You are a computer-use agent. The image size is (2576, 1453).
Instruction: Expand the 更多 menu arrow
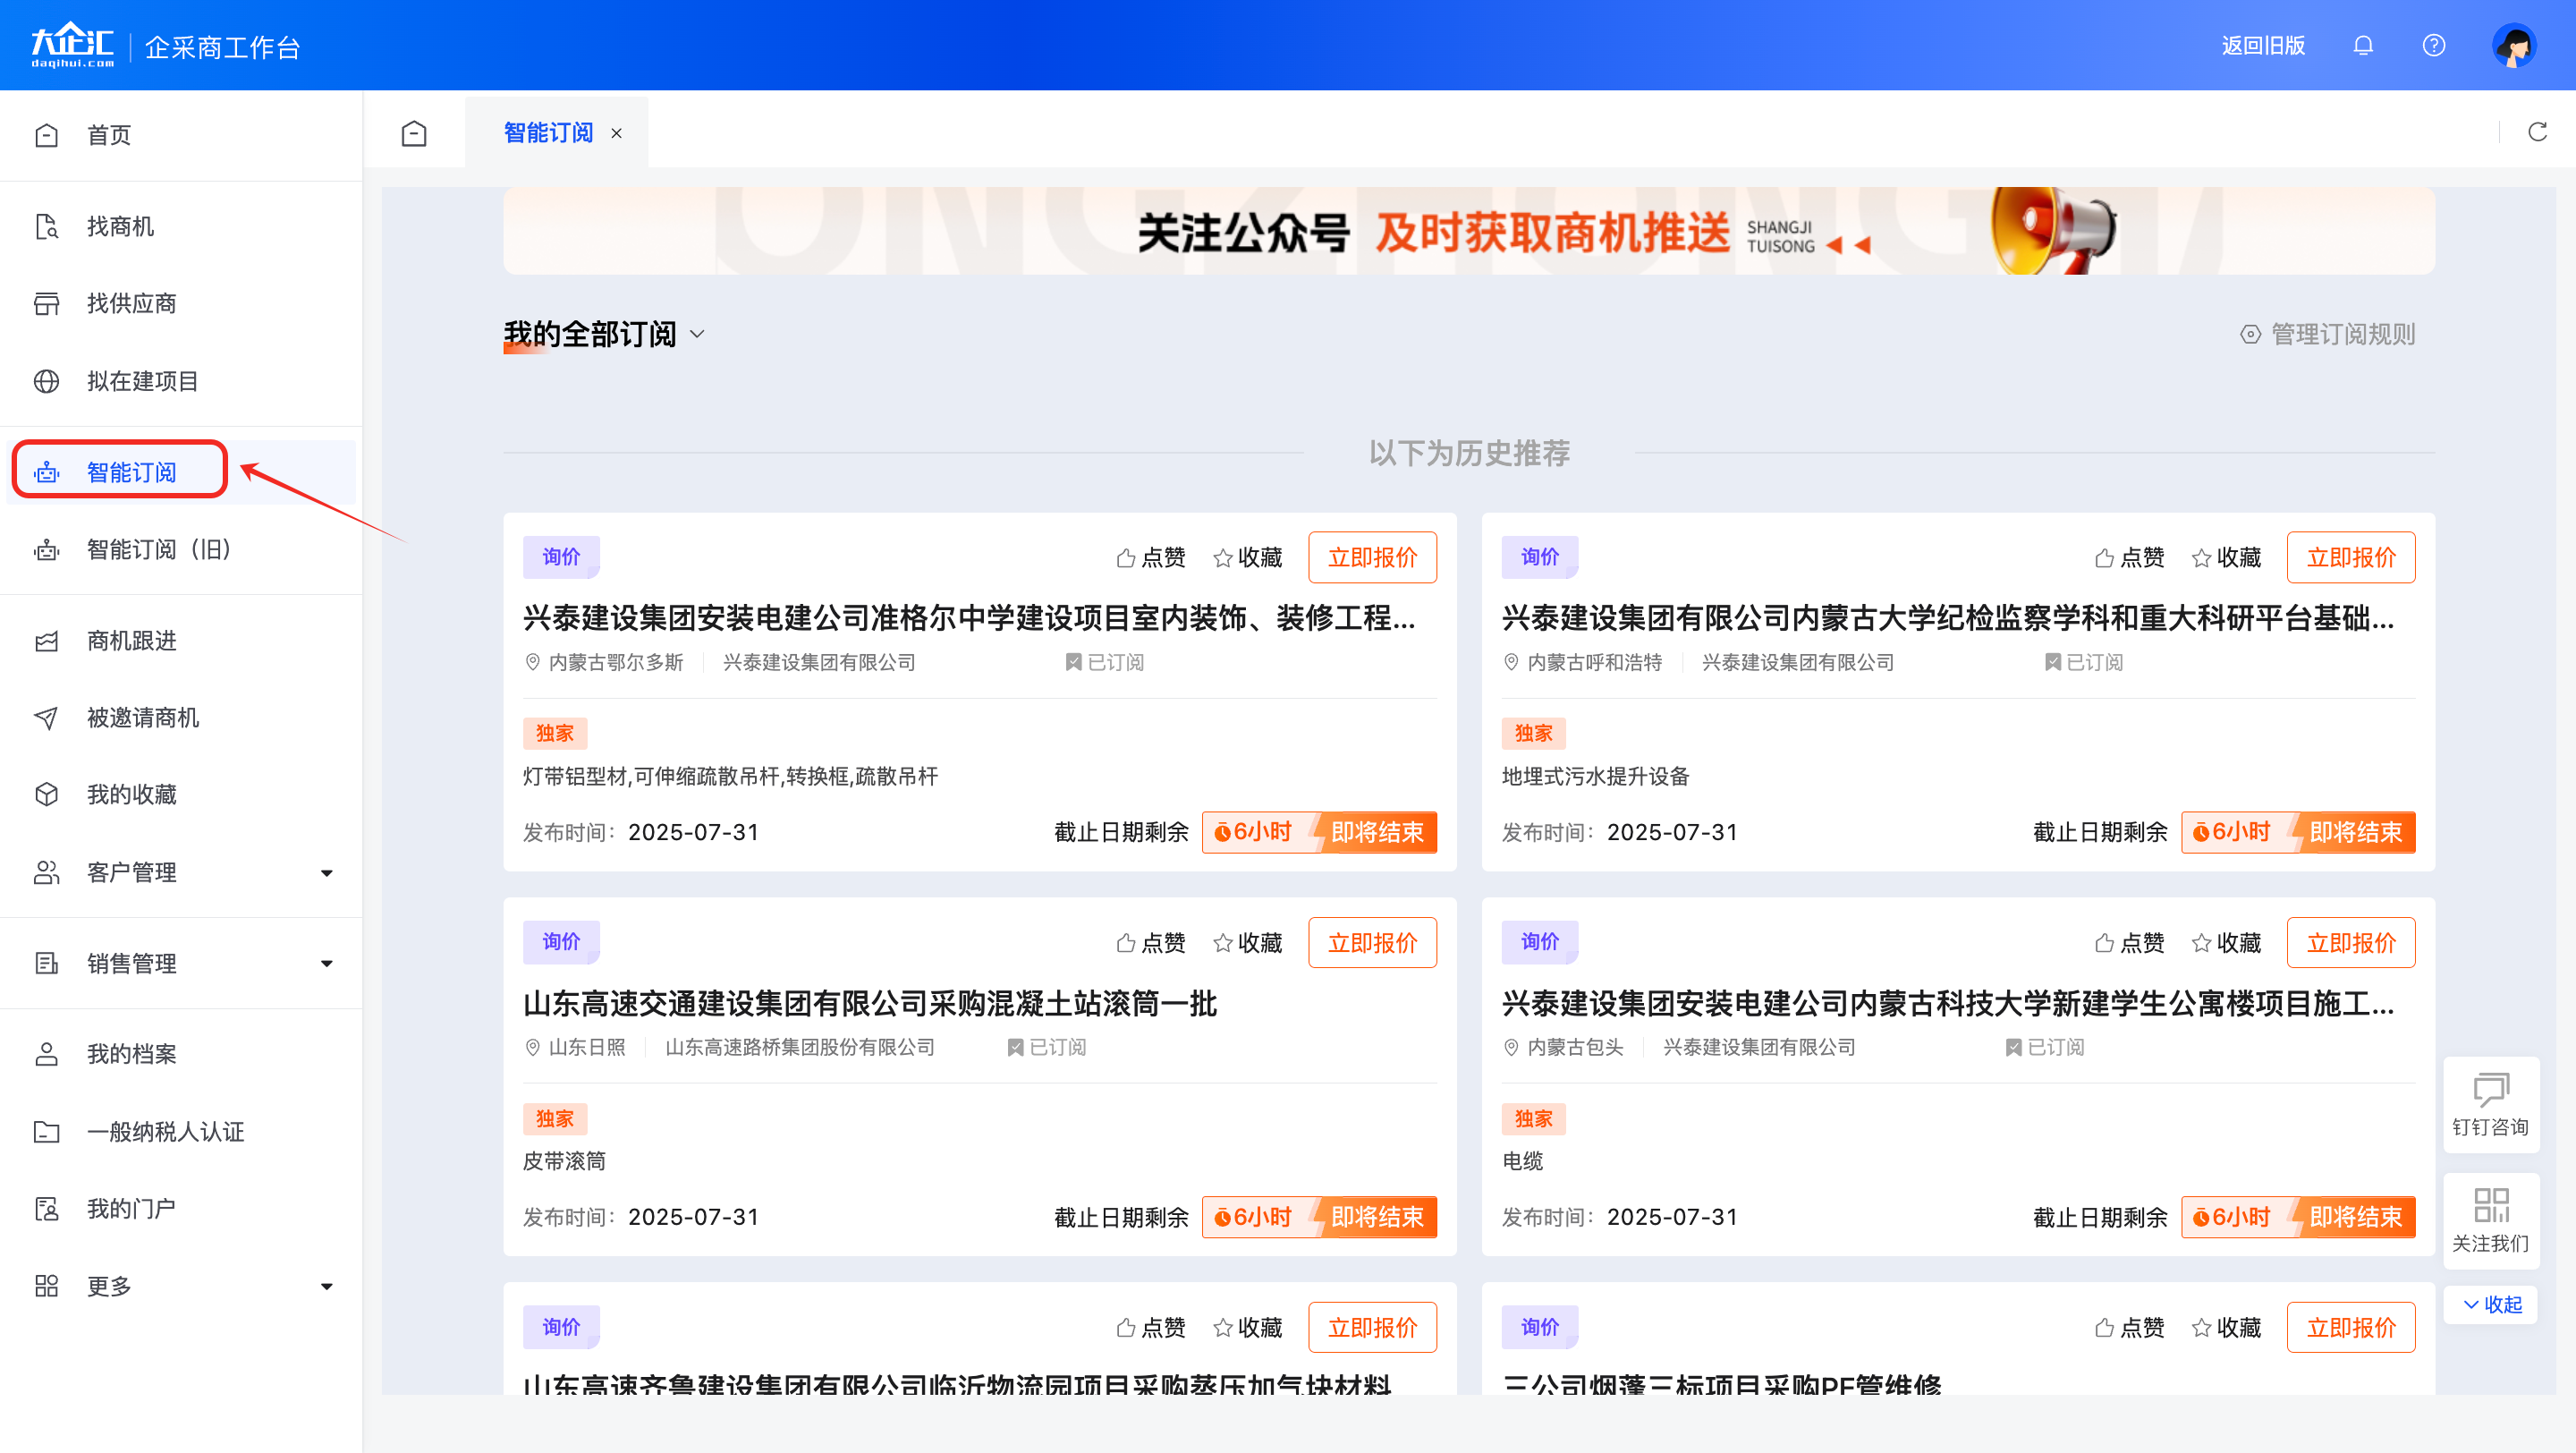326,1286
